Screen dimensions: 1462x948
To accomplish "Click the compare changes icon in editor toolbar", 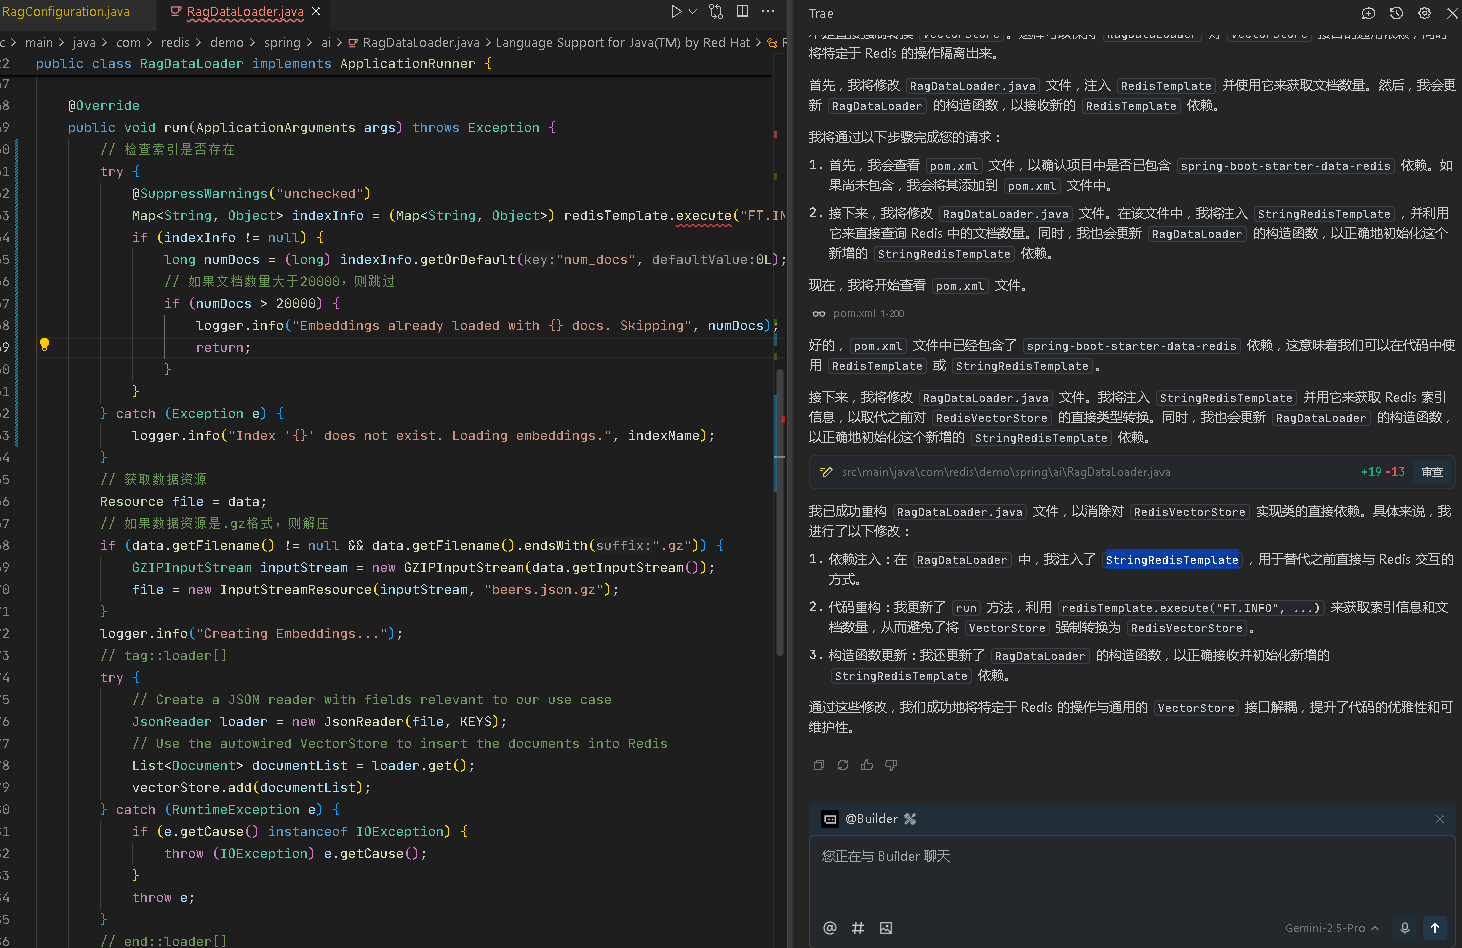I will 716,12.
